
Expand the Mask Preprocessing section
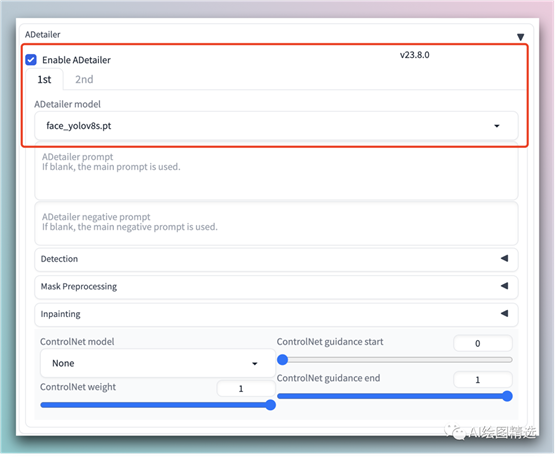[276, 287]
